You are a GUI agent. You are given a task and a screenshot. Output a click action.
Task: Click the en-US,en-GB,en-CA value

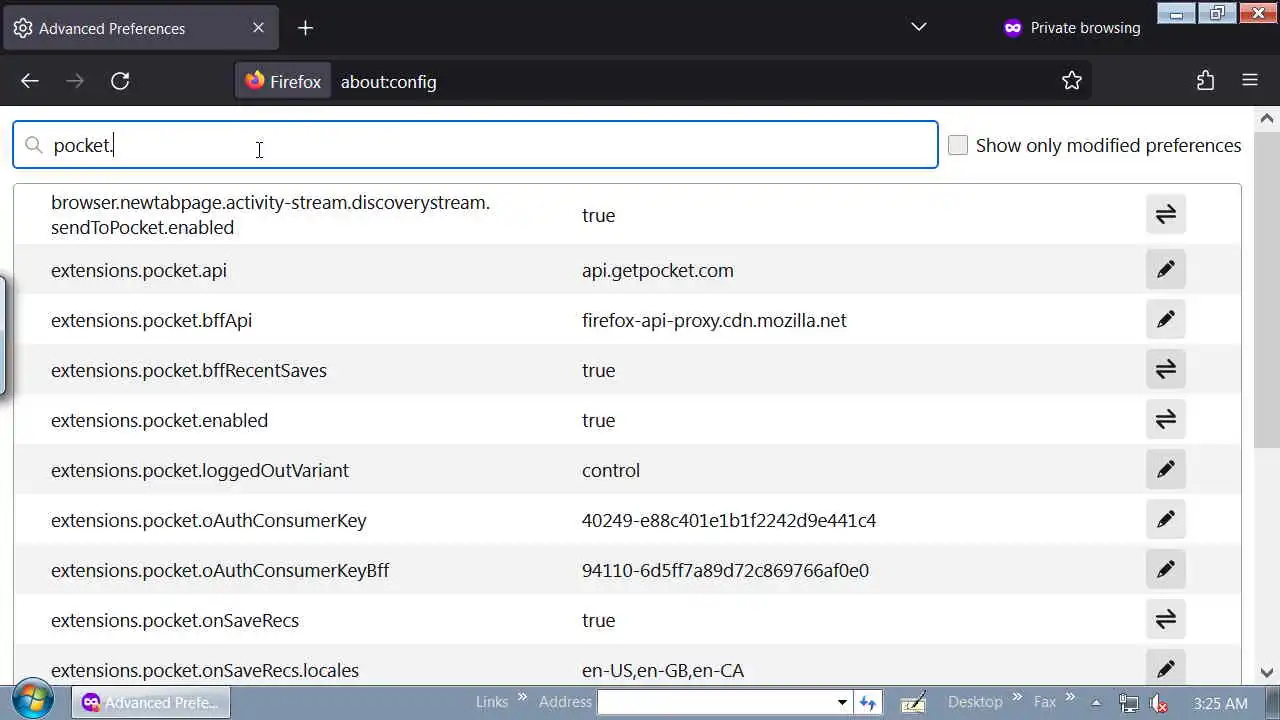[663, 670]
